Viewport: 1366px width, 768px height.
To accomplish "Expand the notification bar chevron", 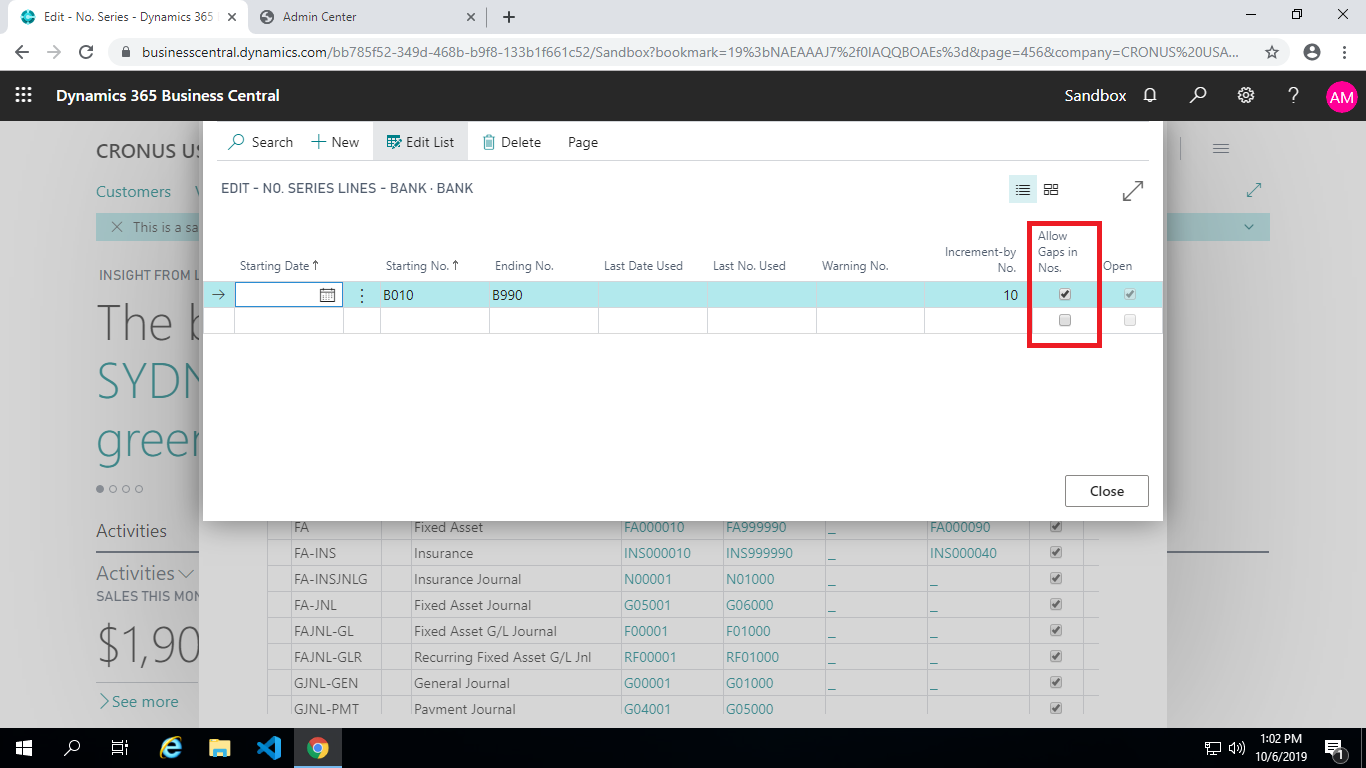I will tap(1249, 227).
